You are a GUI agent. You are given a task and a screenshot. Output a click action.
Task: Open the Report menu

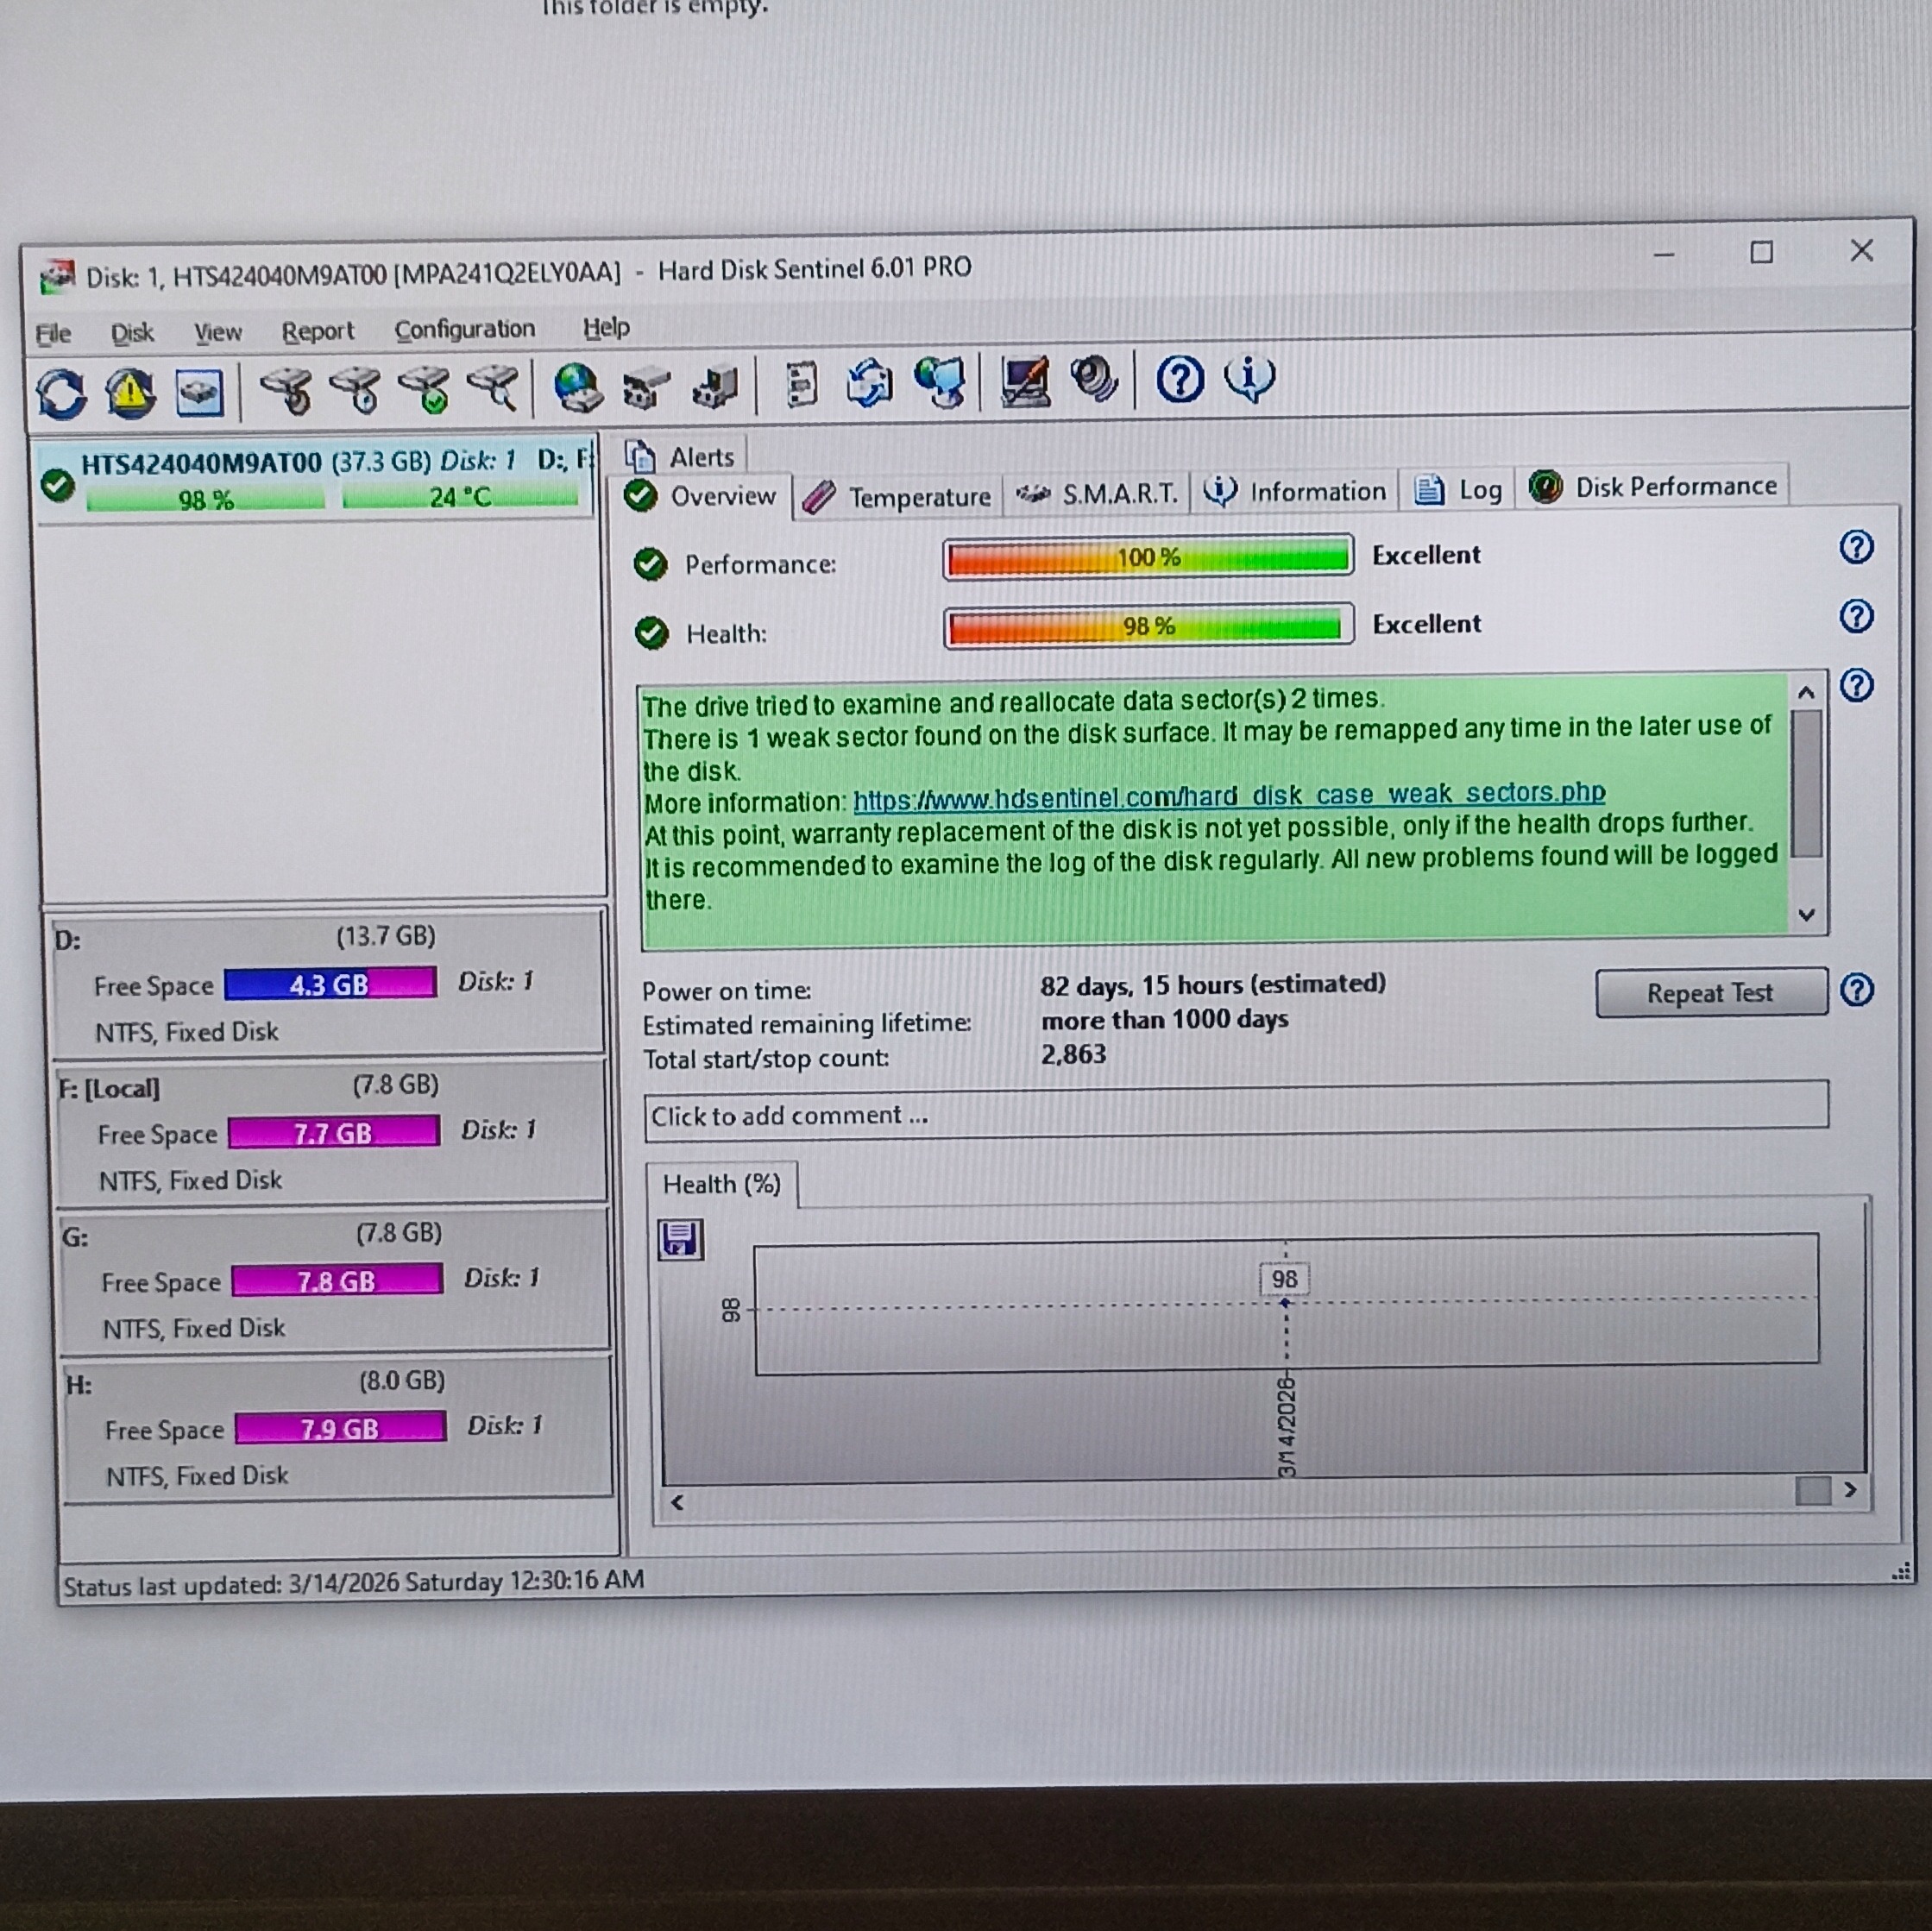coord(317,331)
